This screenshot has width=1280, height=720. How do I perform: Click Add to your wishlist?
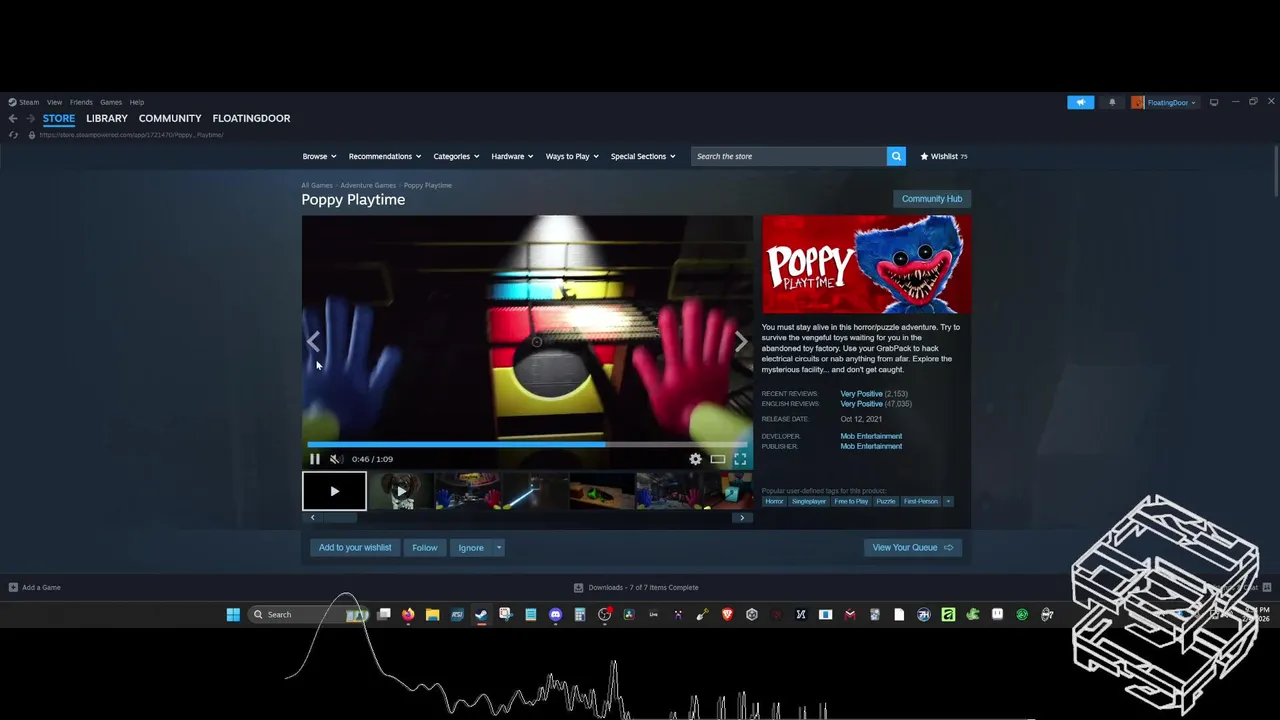355,547
